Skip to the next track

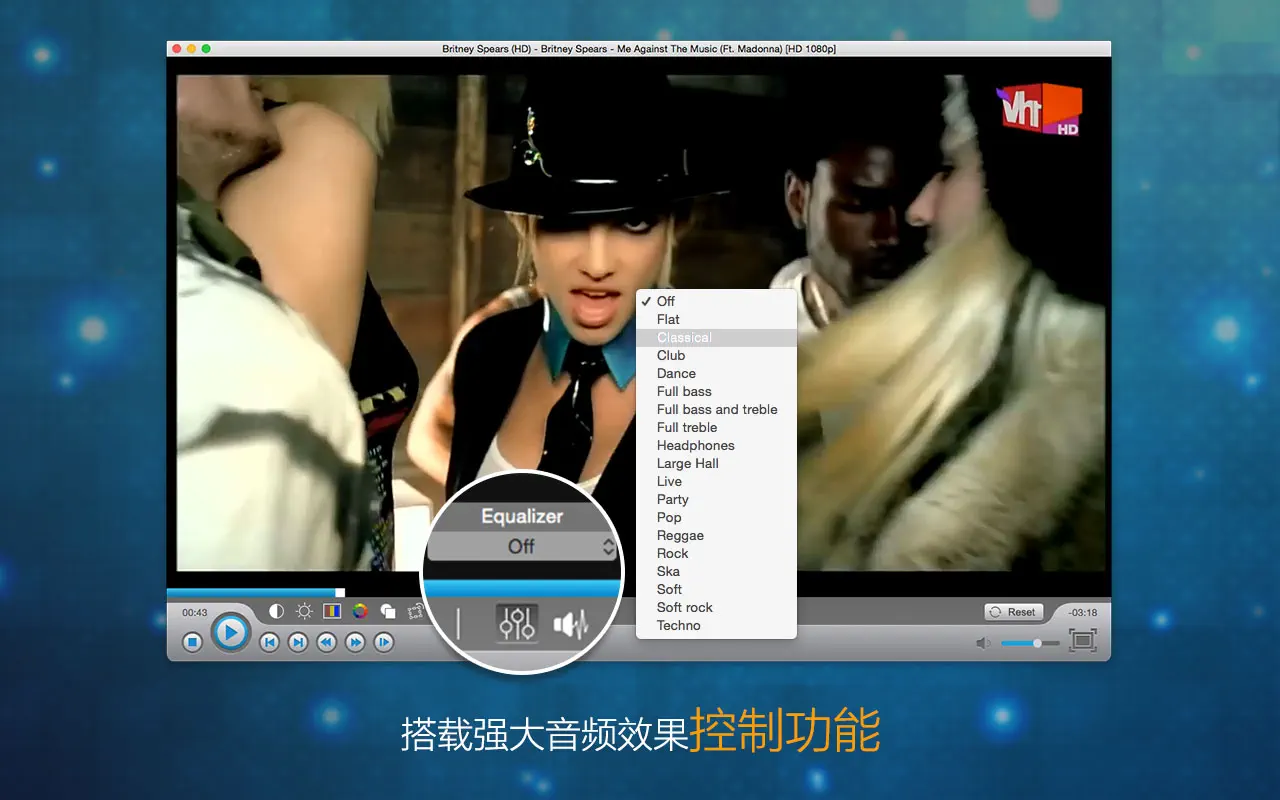tap(298, 643)
